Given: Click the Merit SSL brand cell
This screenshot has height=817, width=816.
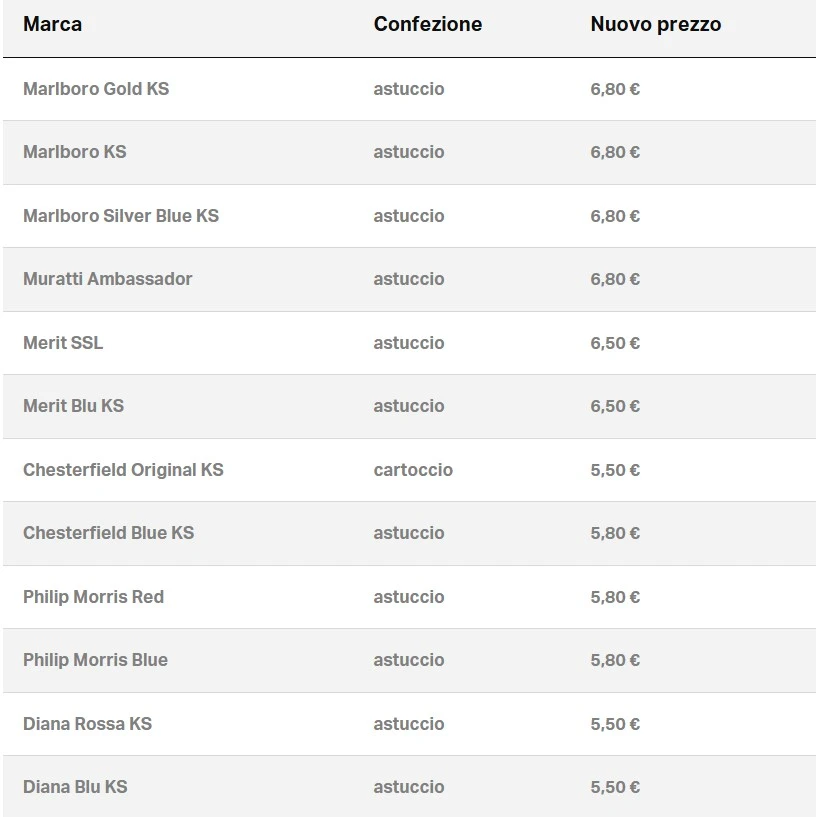Looking at the screenshot, I should pyautogui.click(x=63, y=343).
